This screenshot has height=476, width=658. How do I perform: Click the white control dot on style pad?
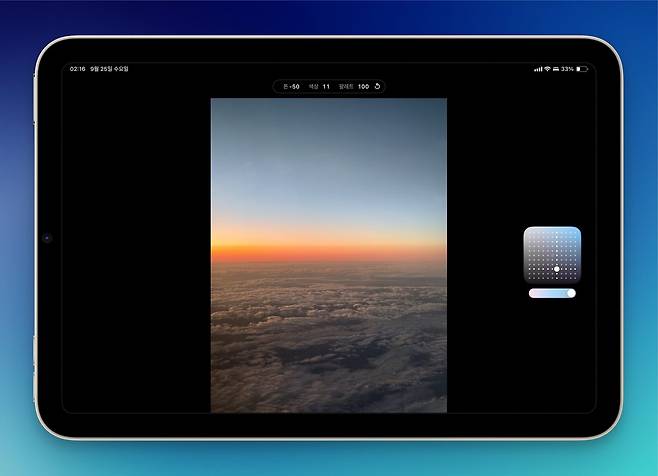coord(557,269)
